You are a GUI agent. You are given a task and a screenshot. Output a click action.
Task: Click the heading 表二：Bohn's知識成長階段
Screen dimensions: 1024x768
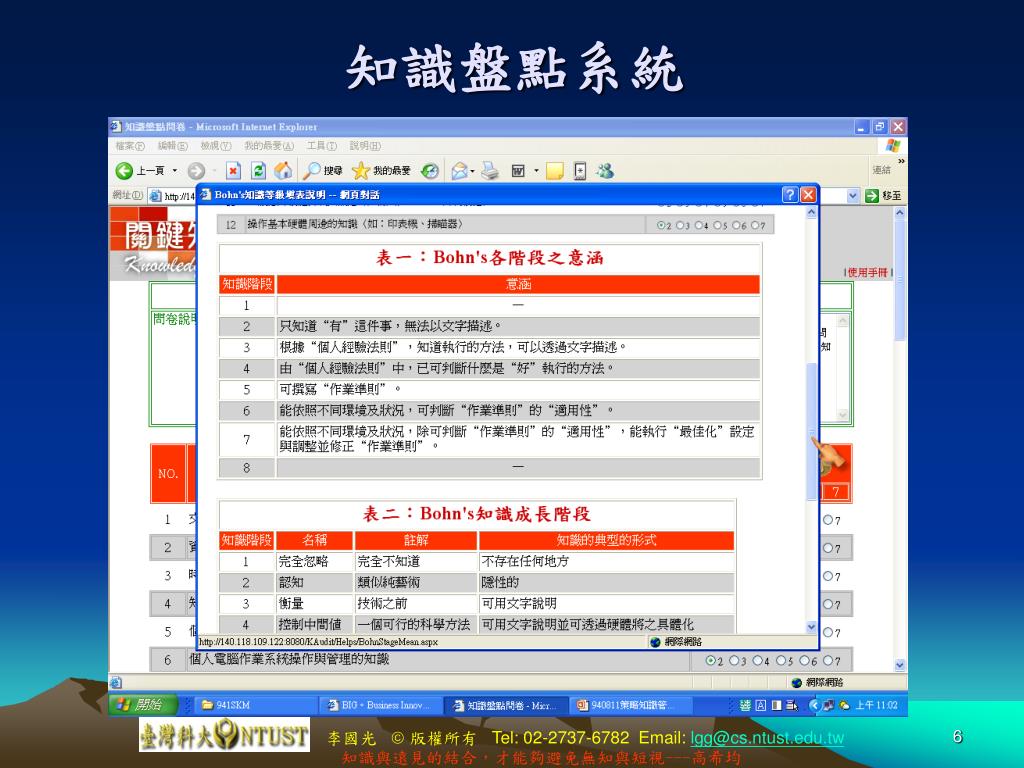[477, 514]
